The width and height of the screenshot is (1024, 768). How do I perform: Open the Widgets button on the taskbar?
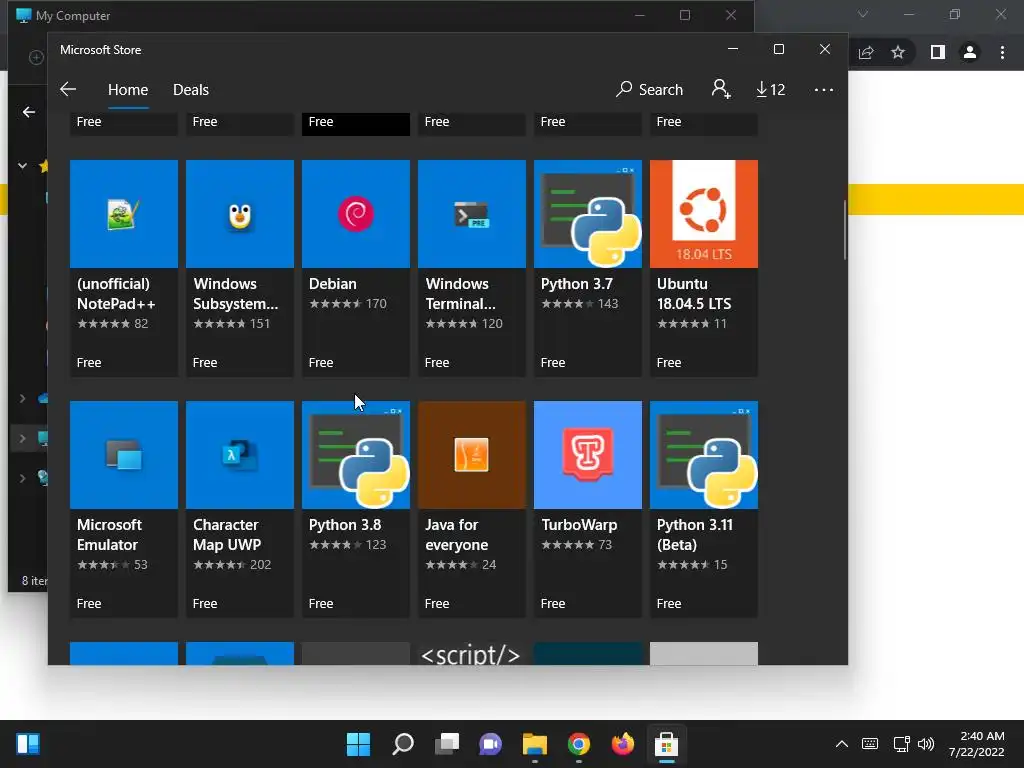point(28,744)
